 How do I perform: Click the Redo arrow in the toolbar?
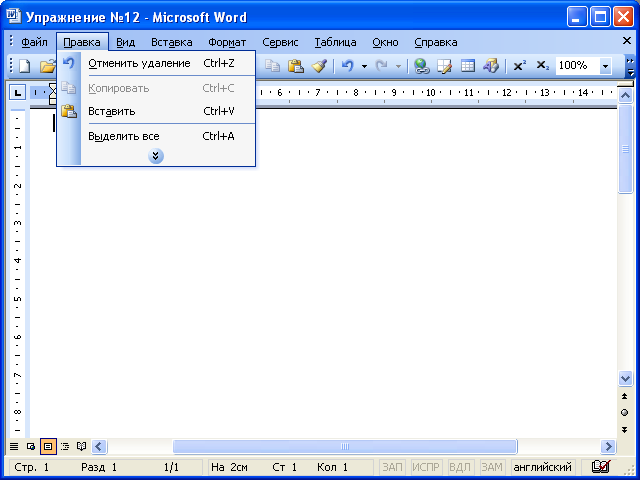pos(381,66)
